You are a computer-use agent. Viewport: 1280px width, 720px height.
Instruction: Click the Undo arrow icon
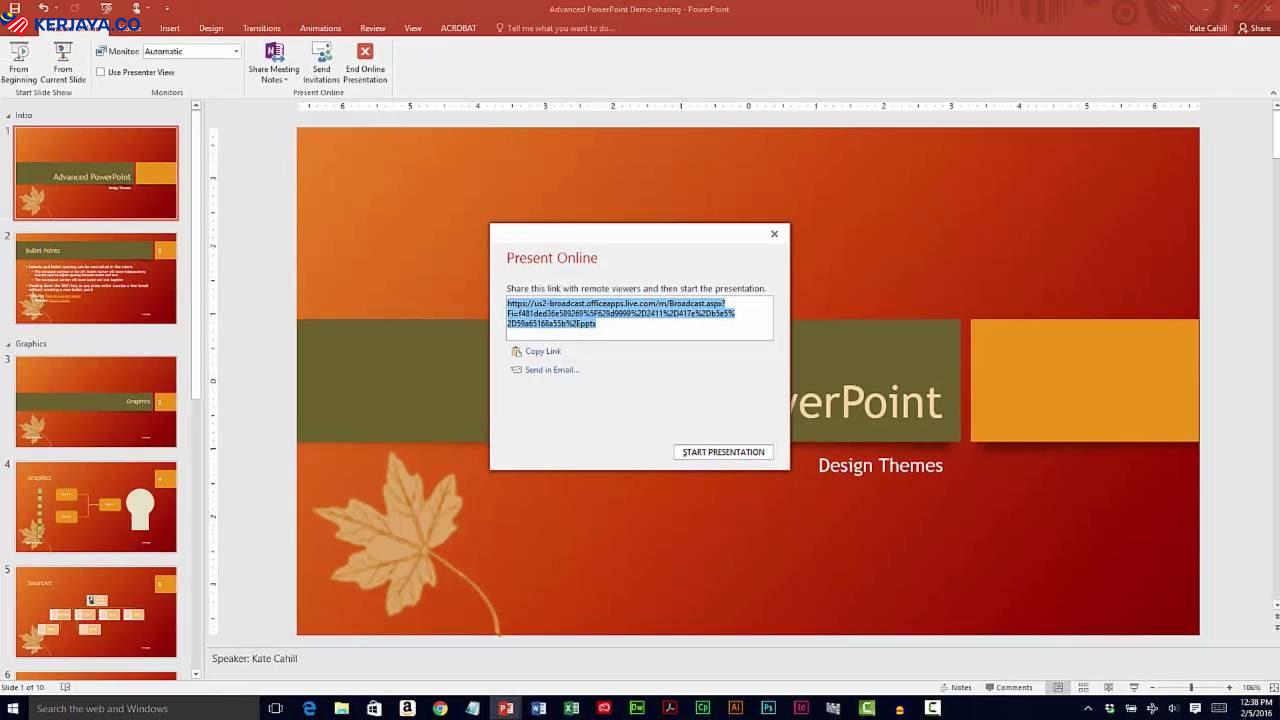[43, 8]
